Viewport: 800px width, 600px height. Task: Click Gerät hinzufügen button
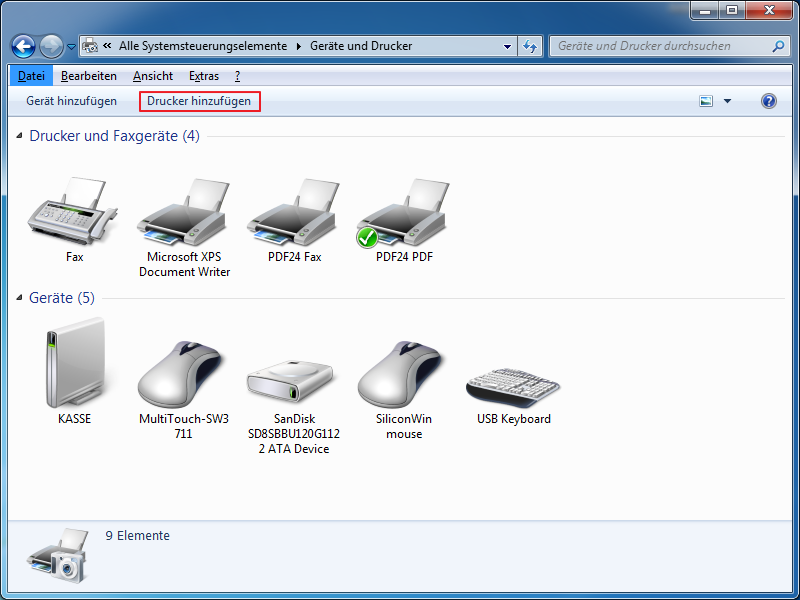(x=71, y=101)
